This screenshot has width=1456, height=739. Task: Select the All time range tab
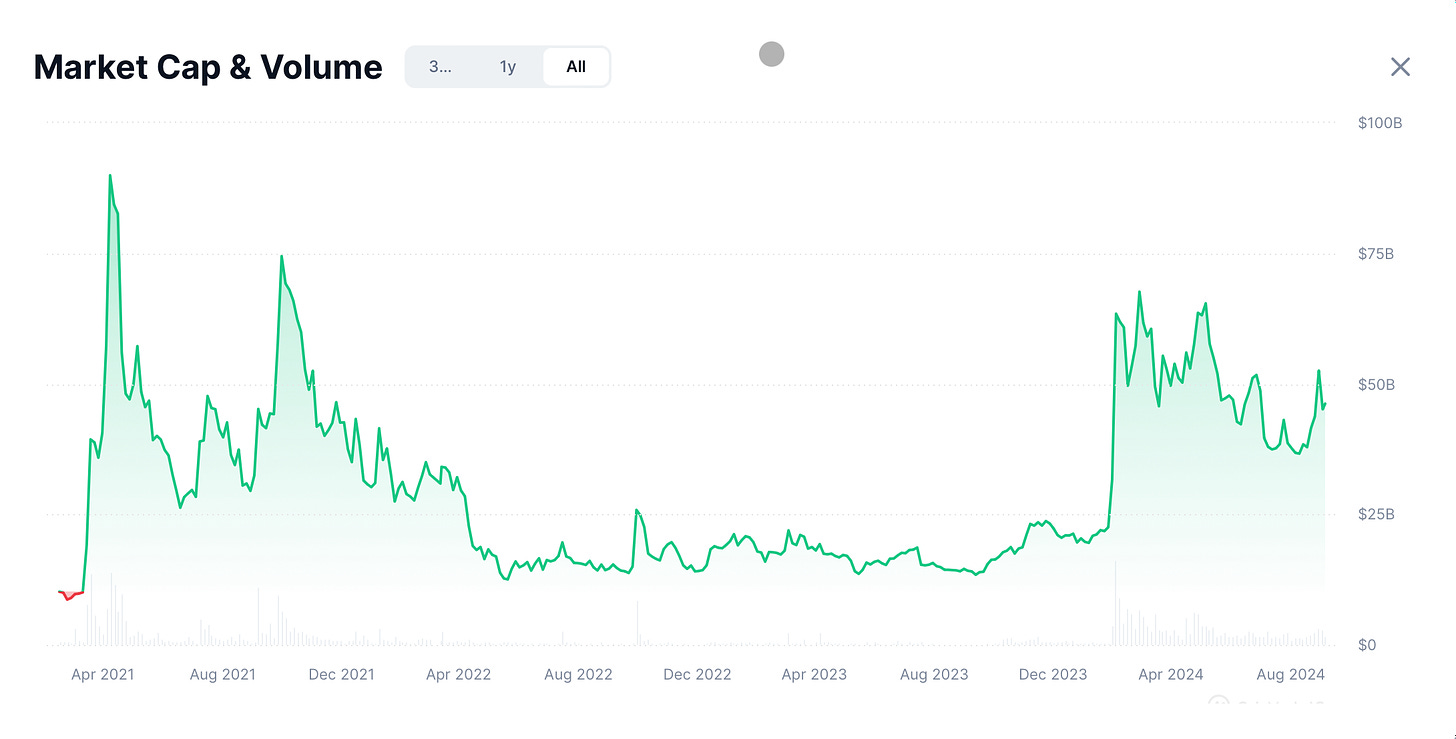pyautogui.click(x=576, y=67)
